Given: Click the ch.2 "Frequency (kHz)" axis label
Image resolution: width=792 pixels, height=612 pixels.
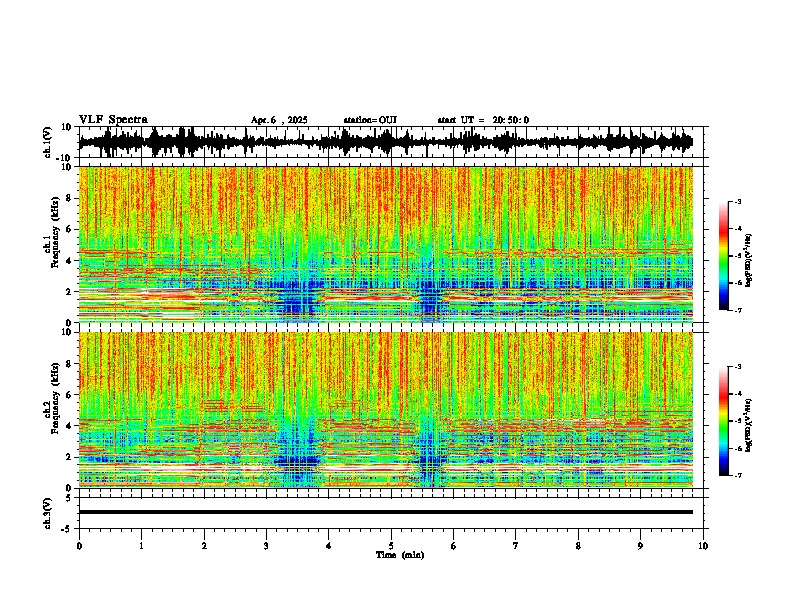Looking at the screenshot, I should click(55, 397).
